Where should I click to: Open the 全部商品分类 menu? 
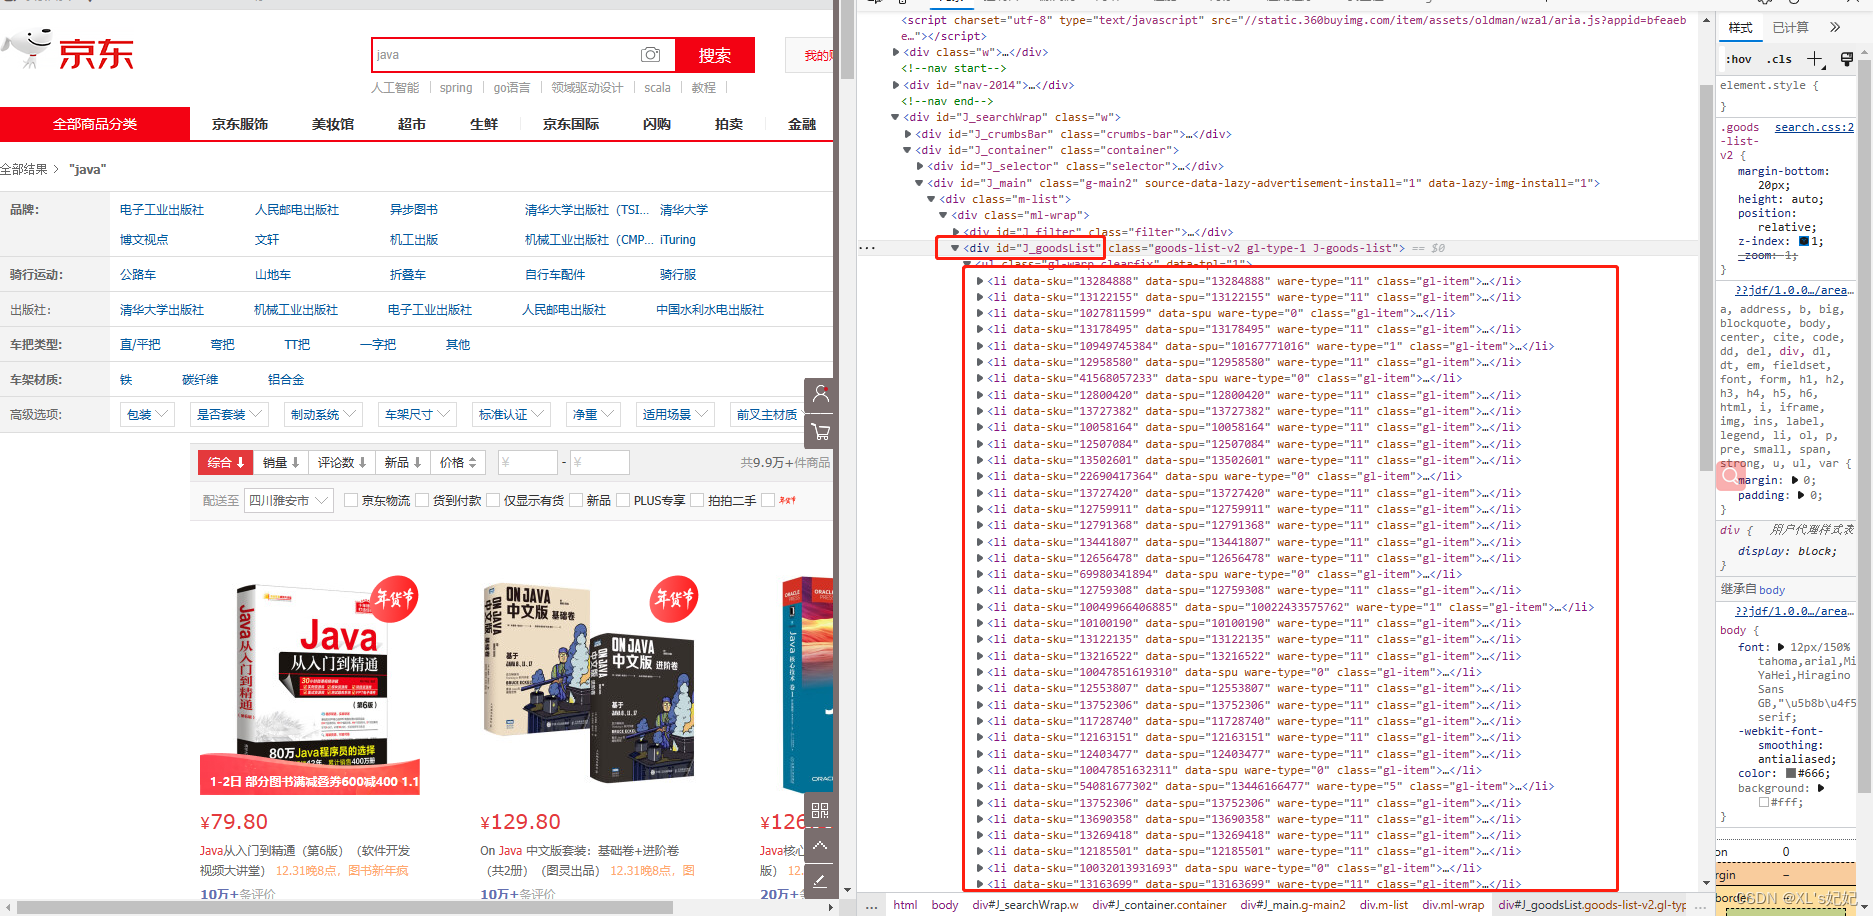(x=95, y=124)
